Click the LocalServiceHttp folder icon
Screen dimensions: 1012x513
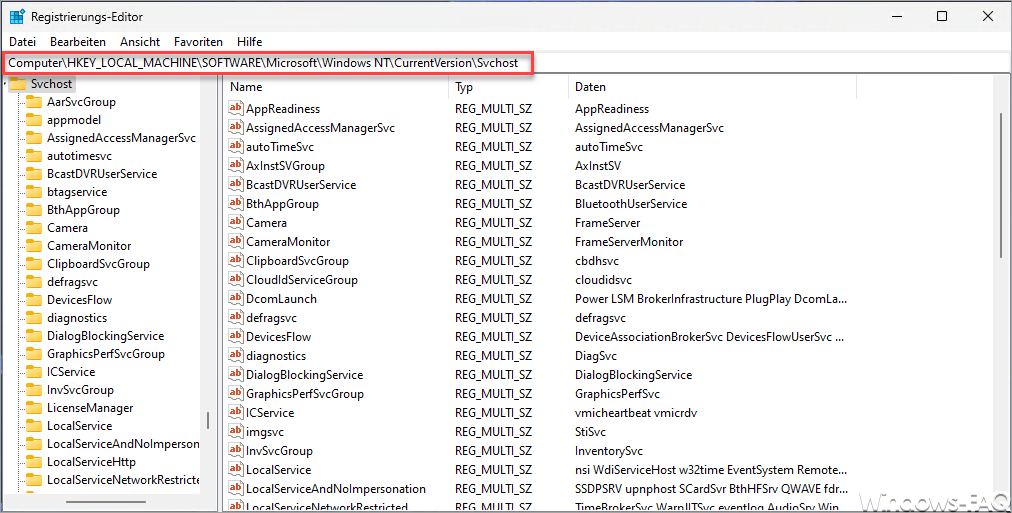[x=34, y=462]
